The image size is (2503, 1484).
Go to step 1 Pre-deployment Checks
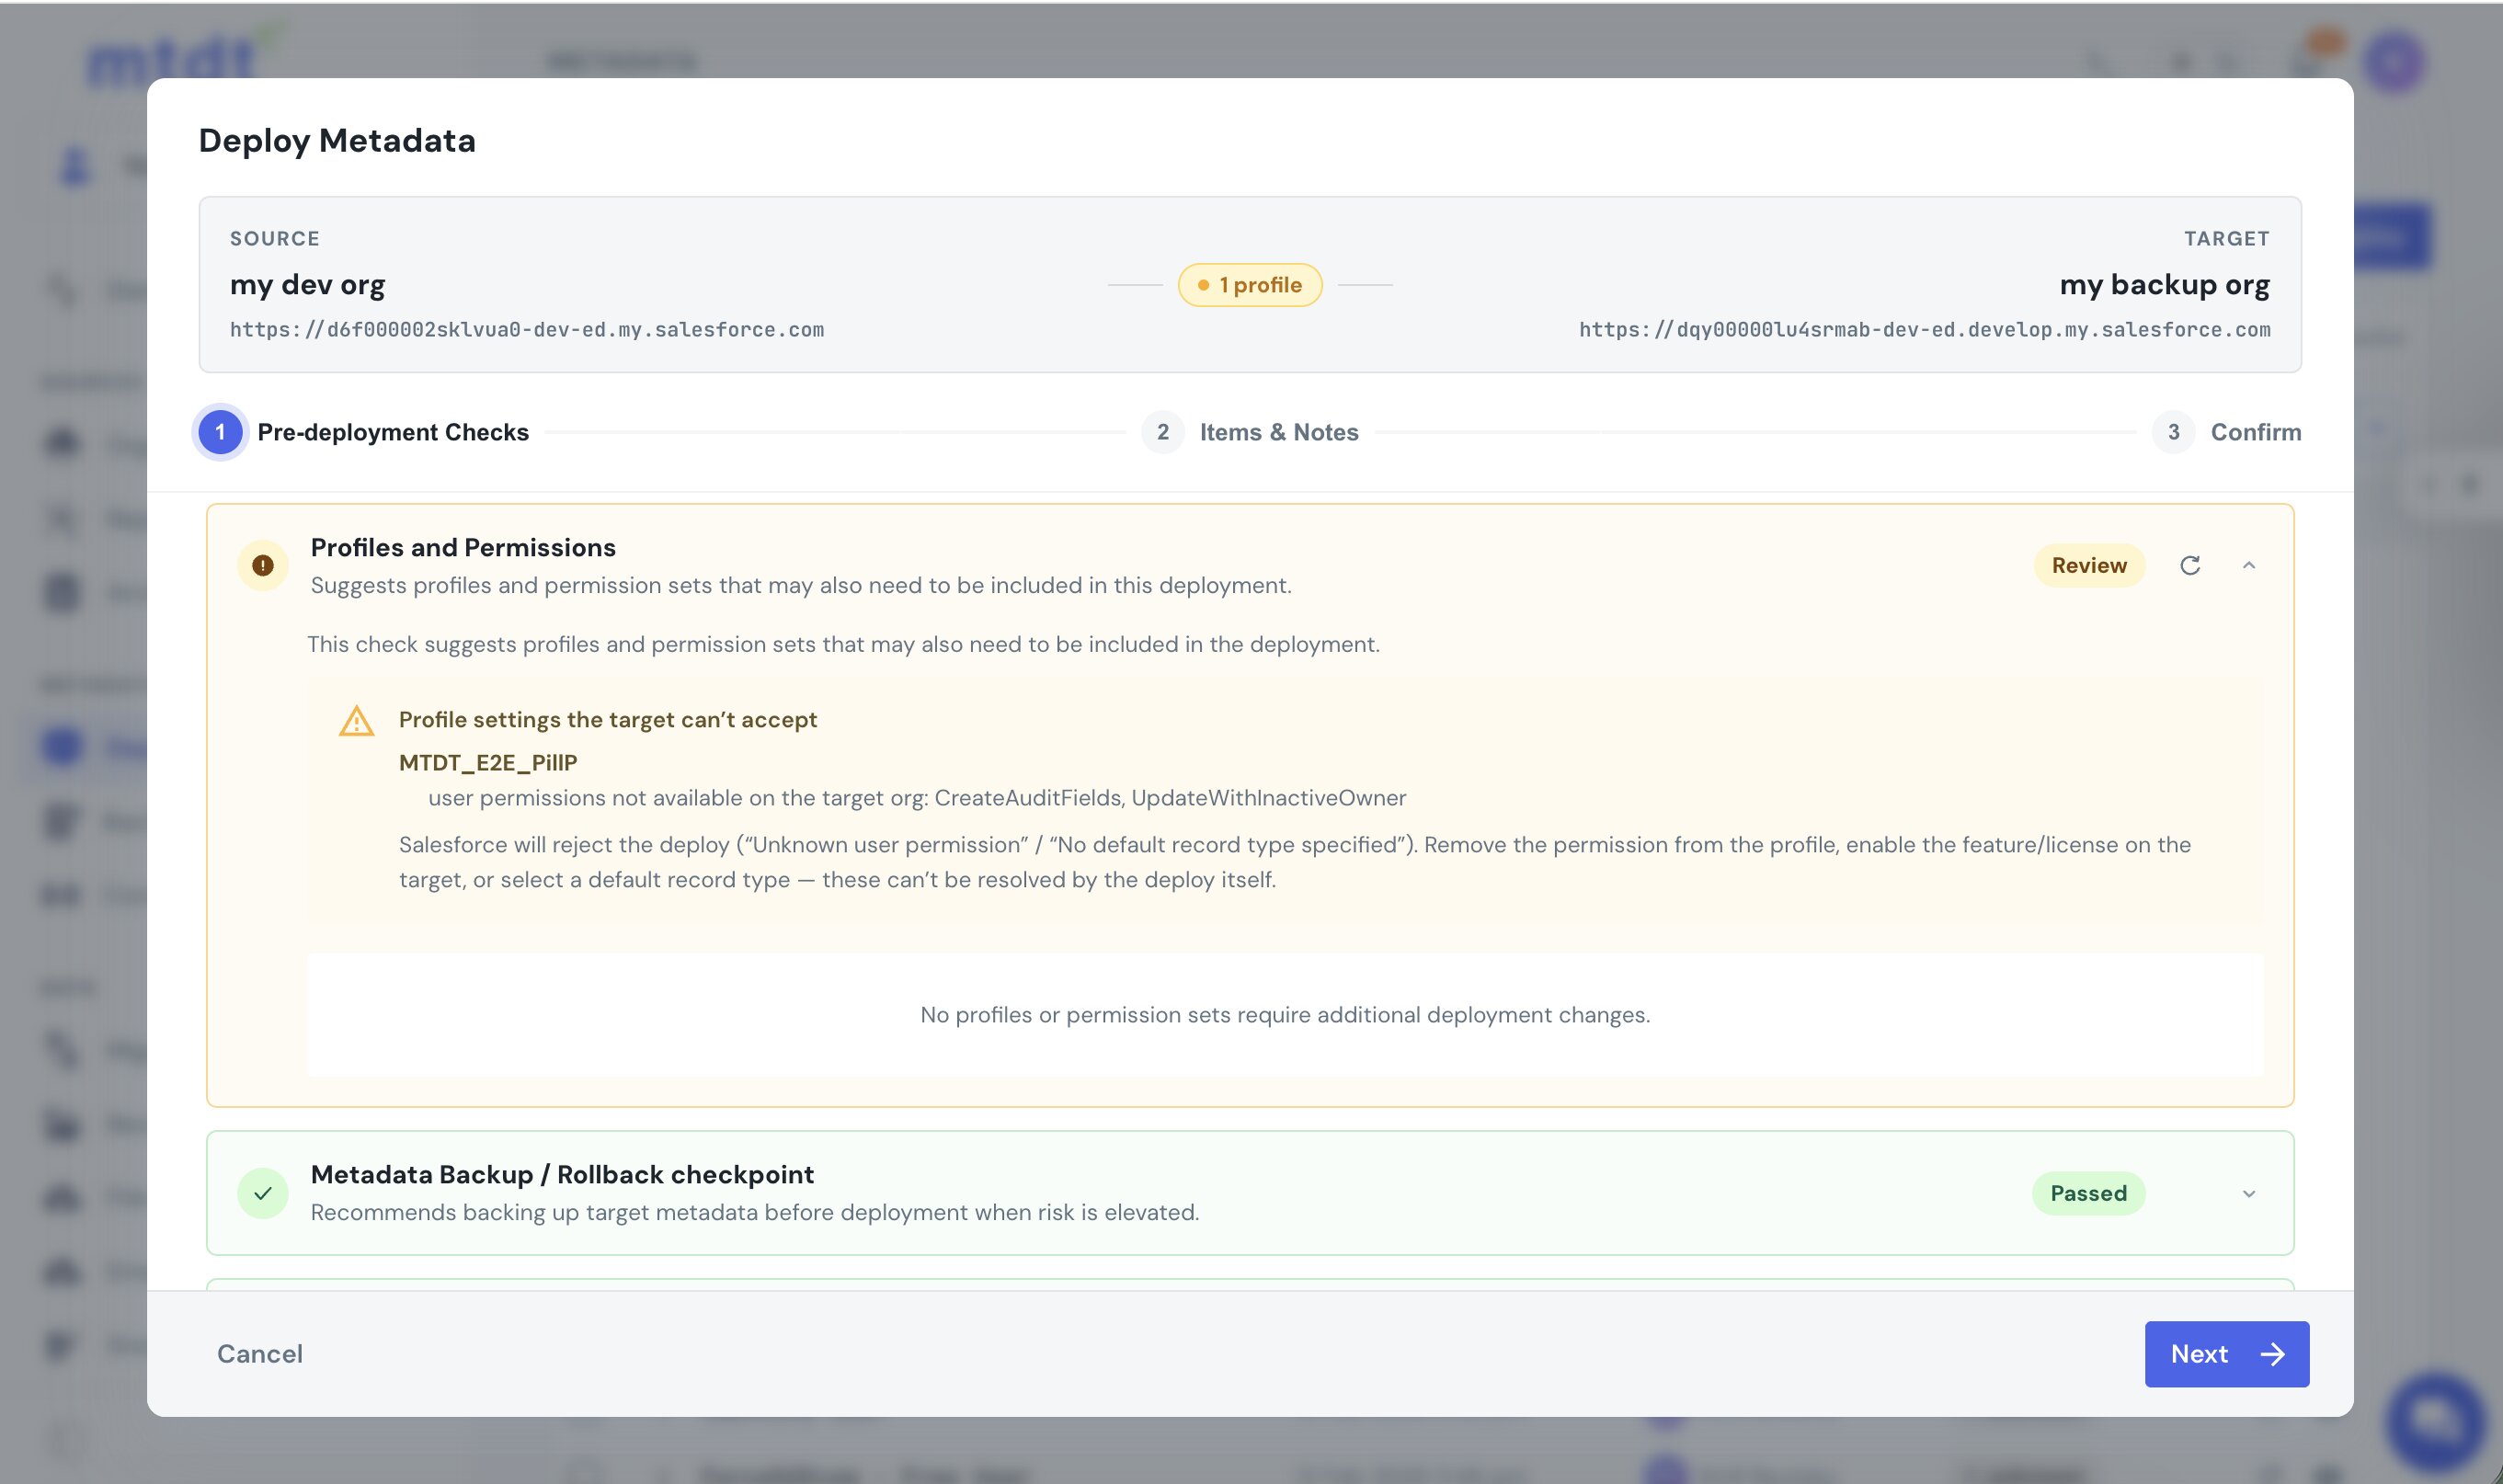tap(363, 432)
